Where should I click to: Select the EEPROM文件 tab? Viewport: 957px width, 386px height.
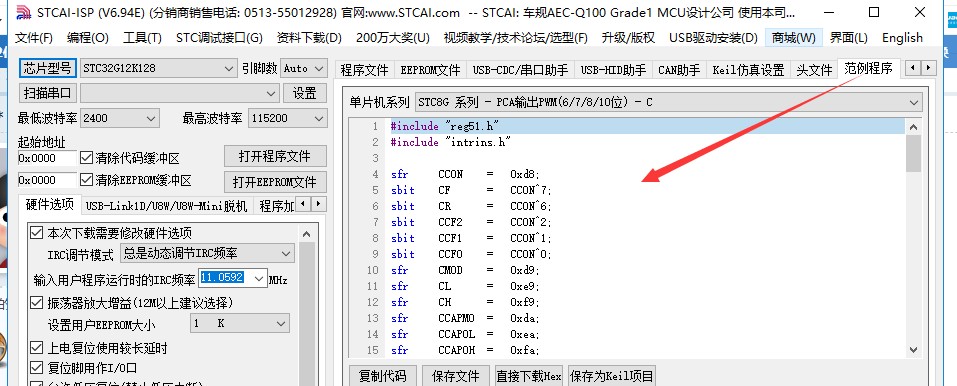coord(430,70)
